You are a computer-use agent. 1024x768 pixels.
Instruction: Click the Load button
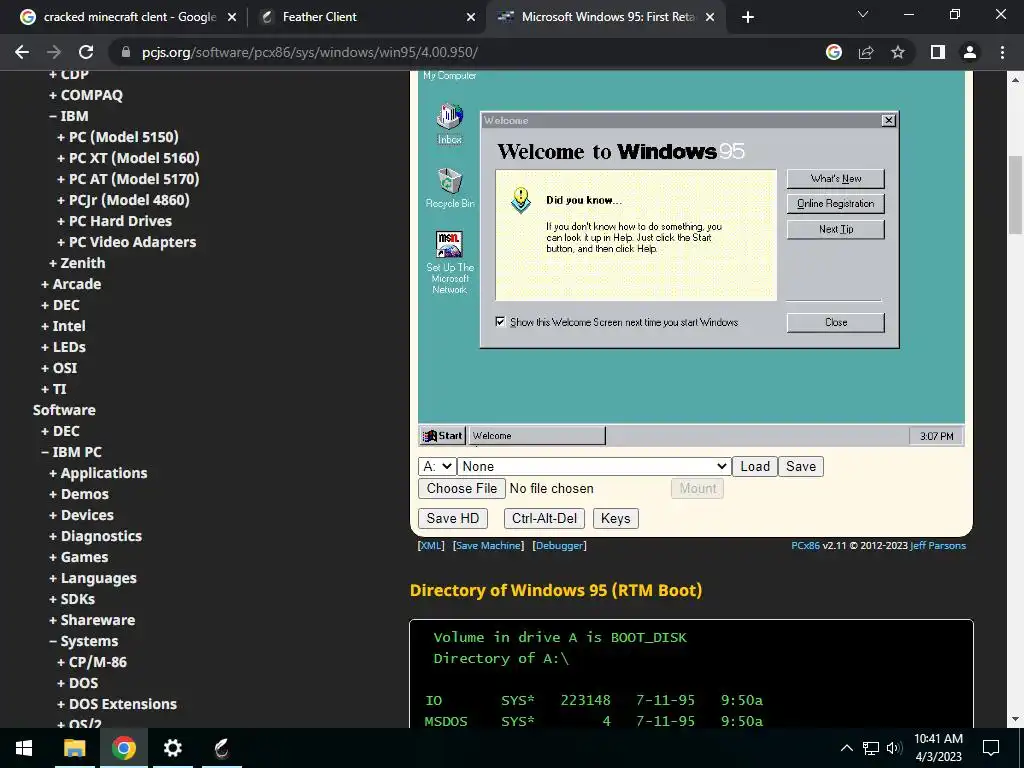click(754, 466)
